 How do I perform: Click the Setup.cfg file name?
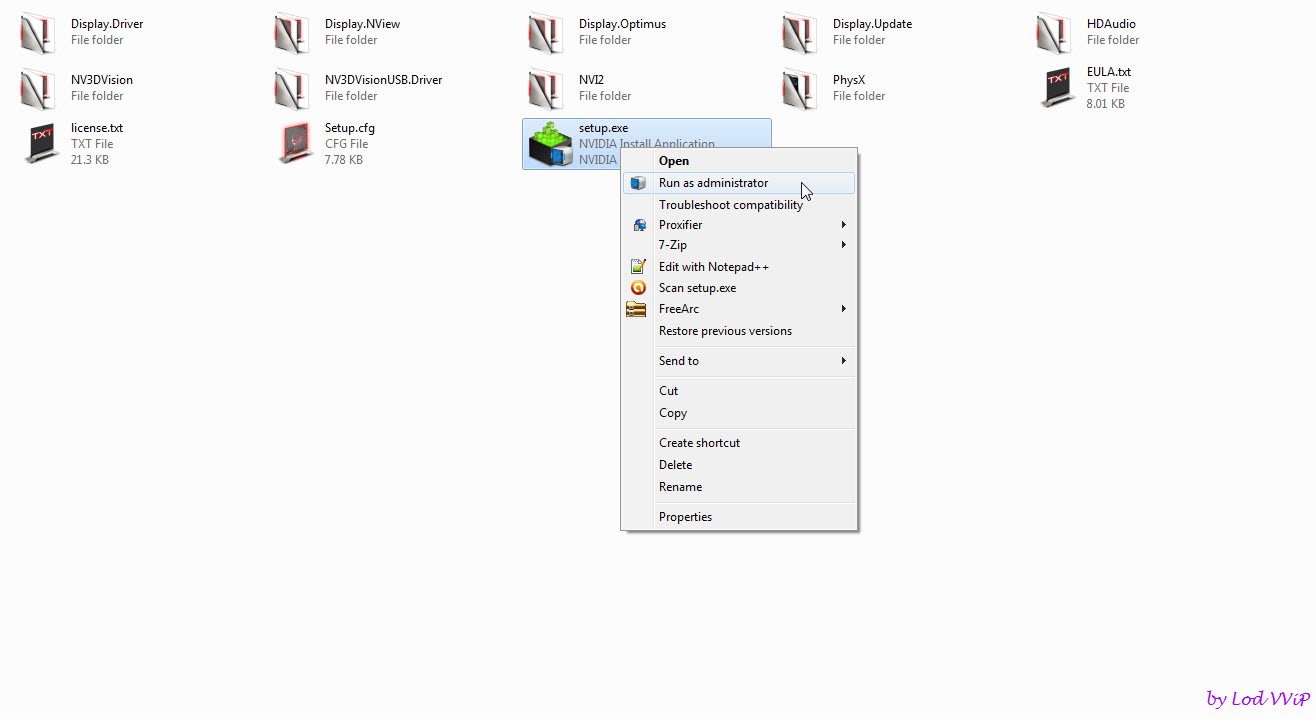[x=350, y=128]
